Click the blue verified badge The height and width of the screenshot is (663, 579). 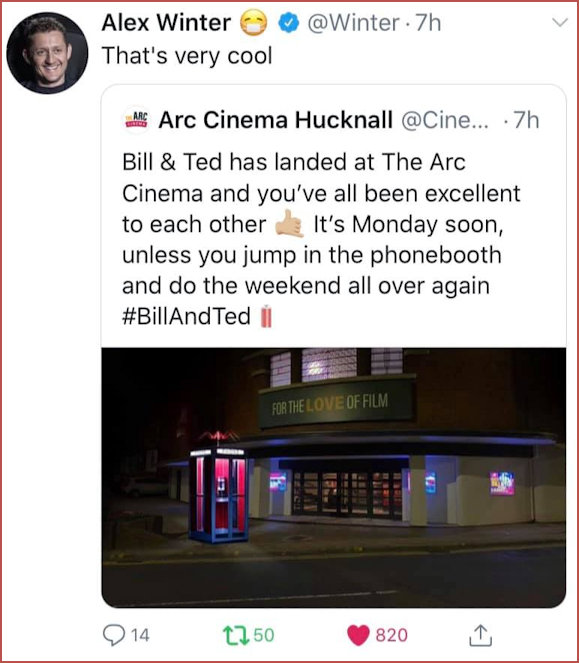pos(288,23)
